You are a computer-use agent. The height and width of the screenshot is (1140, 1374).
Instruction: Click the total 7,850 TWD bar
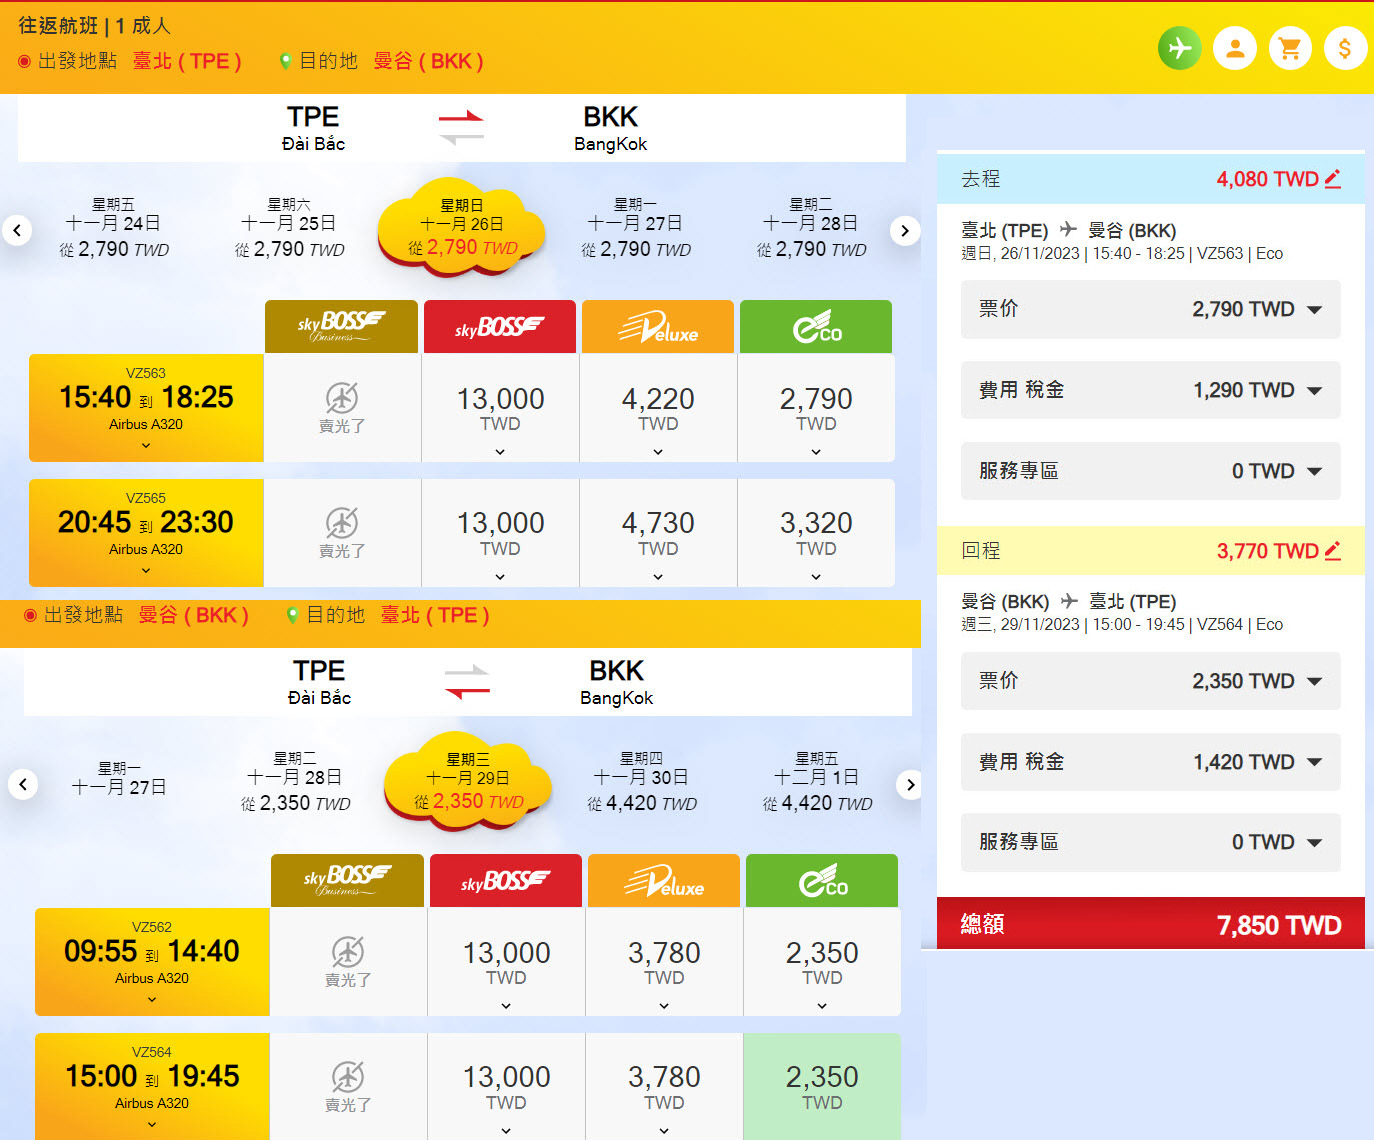pos(1150,923)
